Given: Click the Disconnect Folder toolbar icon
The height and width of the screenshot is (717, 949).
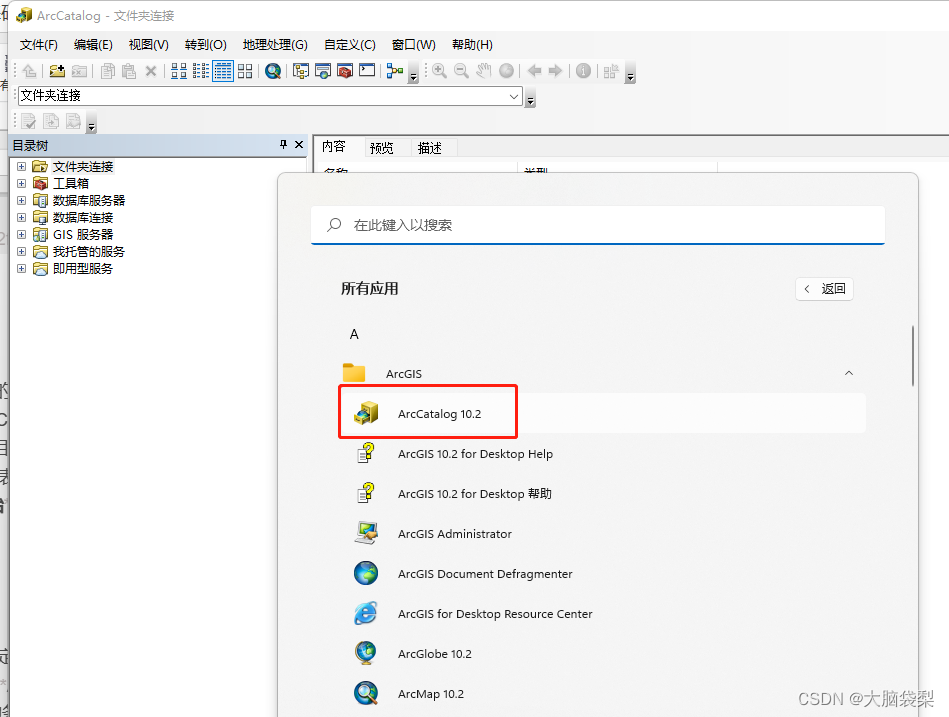Looking at the screenshot, I should coord(79,71).
